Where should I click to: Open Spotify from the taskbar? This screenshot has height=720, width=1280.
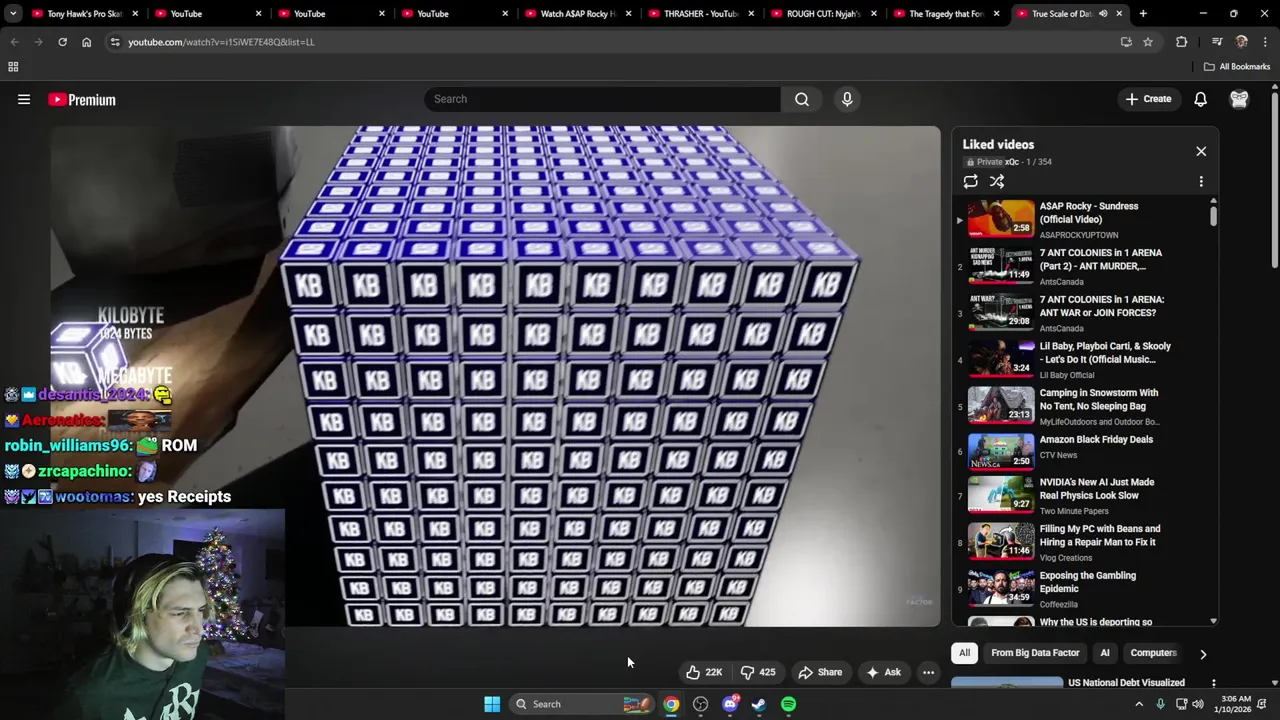[x=789, y=704]
